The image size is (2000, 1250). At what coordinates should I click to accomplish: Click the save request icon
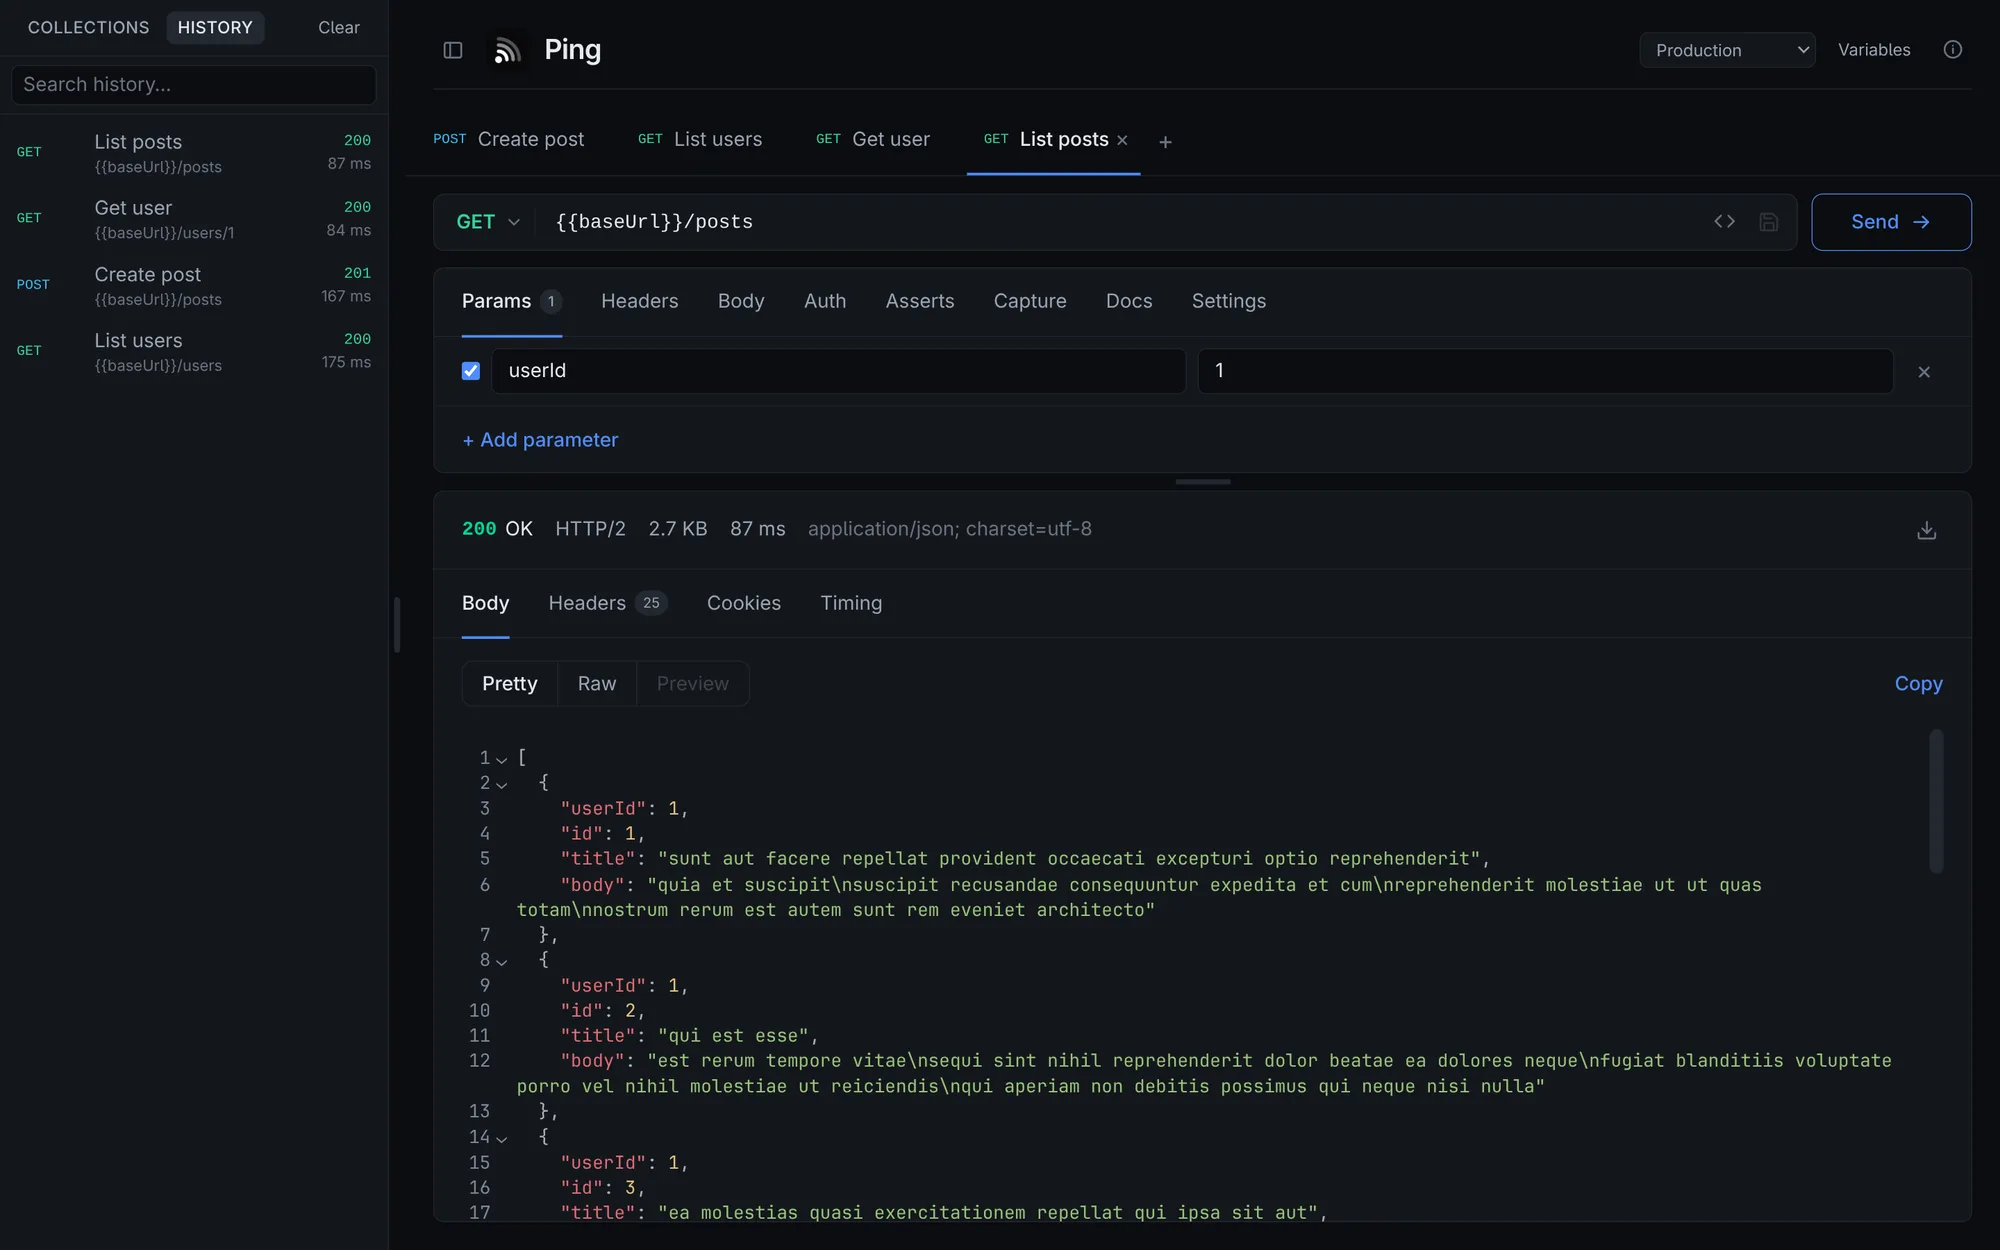click(1768, 222)
